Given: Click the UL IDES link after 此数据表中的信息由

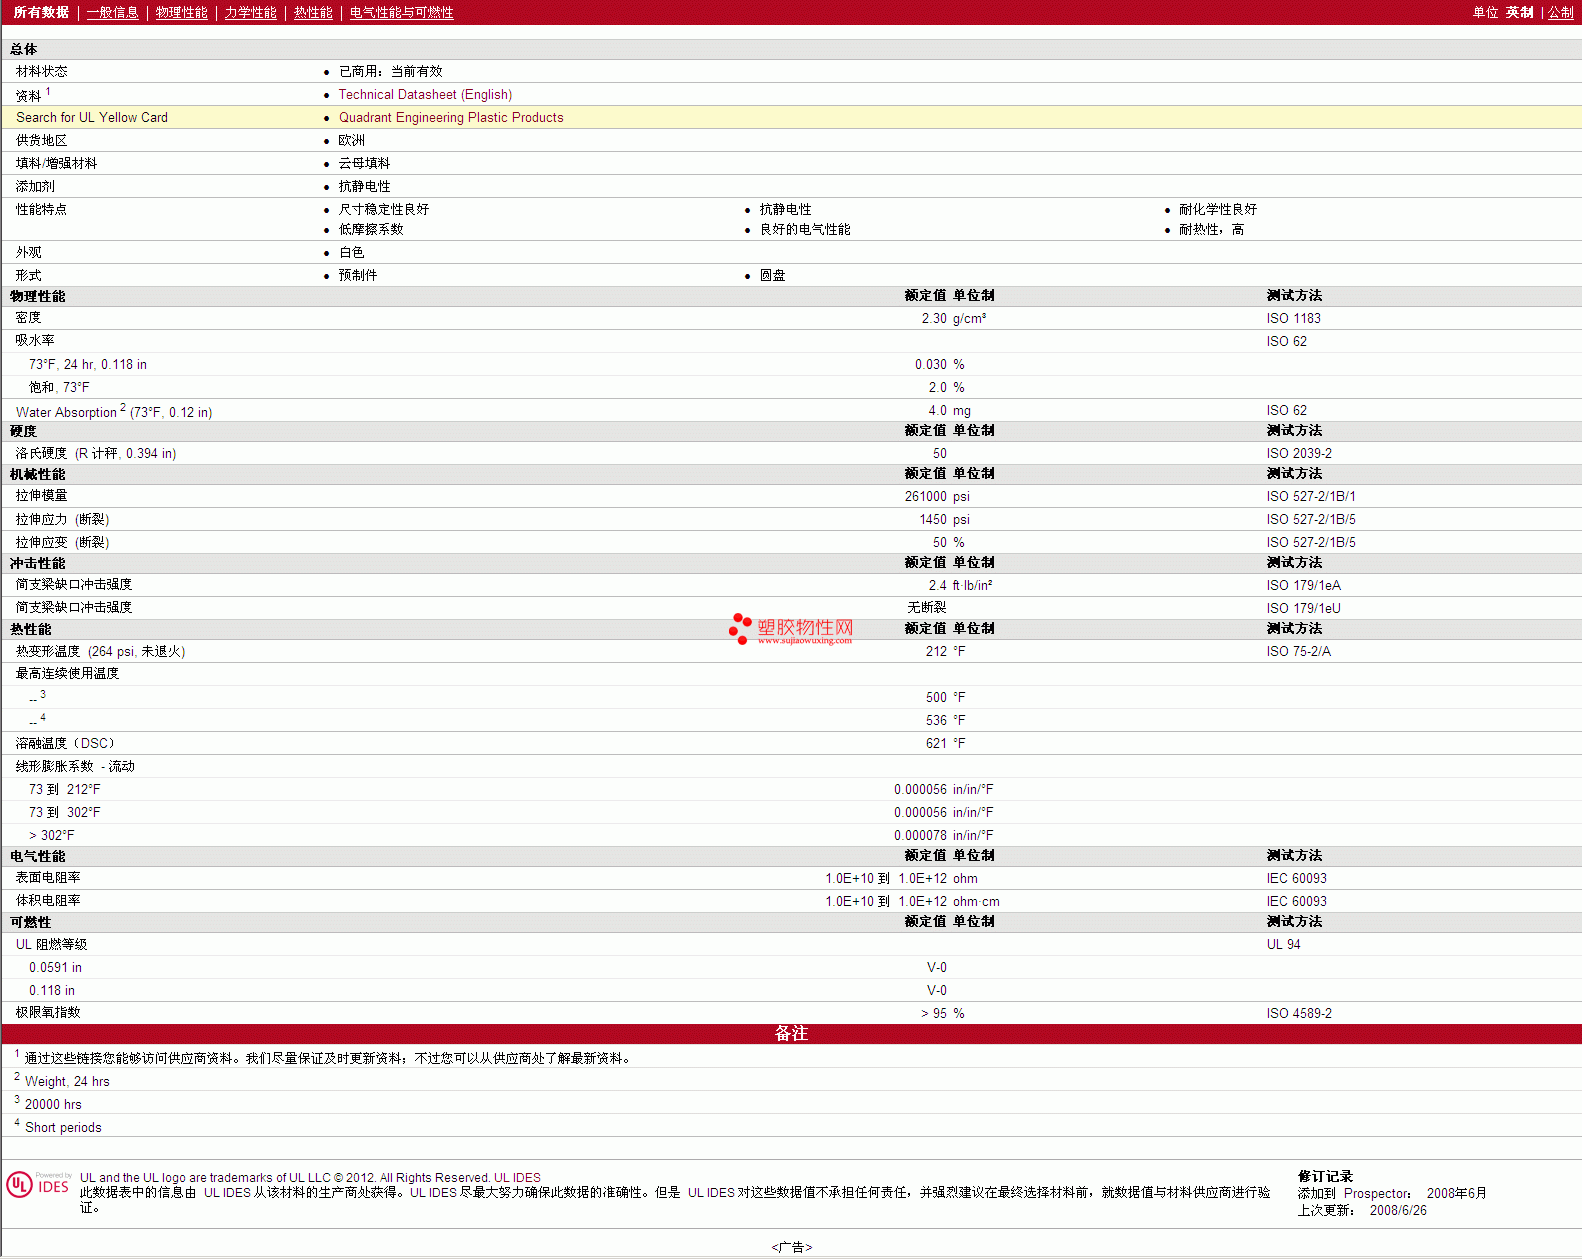Looking at the screenshot, I should pyautogui.click(x=227, y=1193).
